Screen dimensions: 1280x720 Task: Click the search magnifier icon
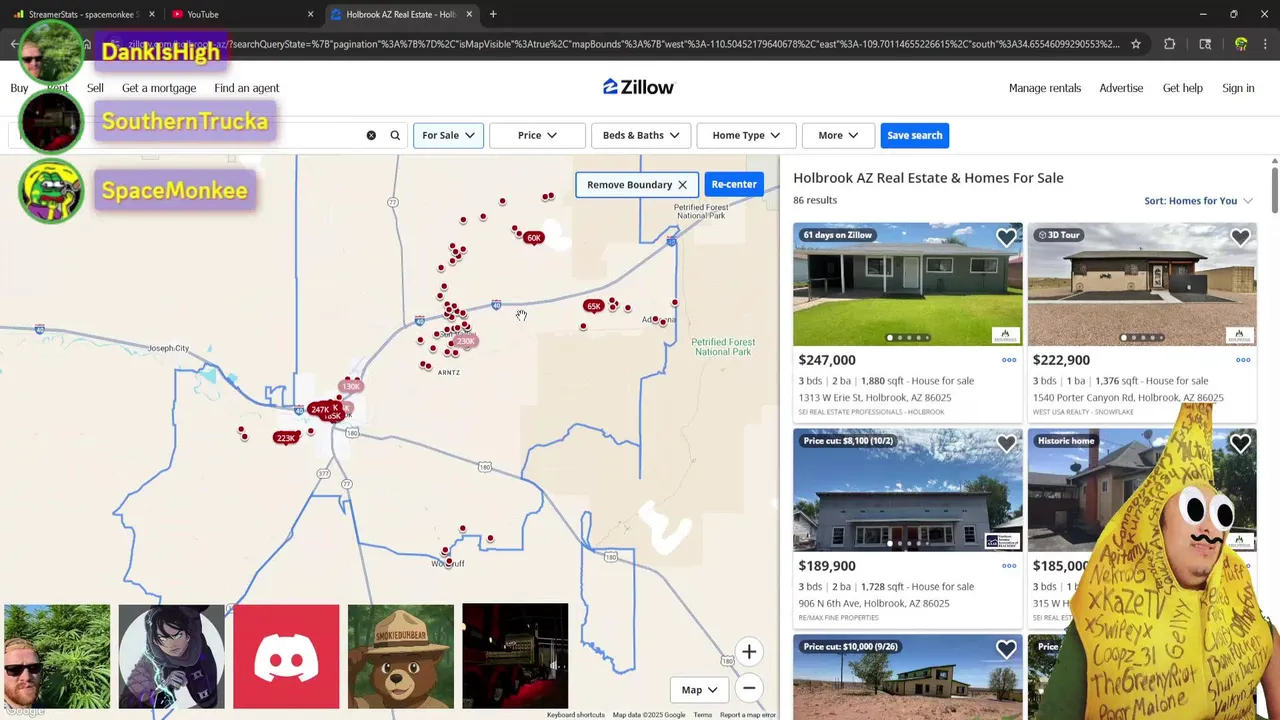[x=395, y=135]
